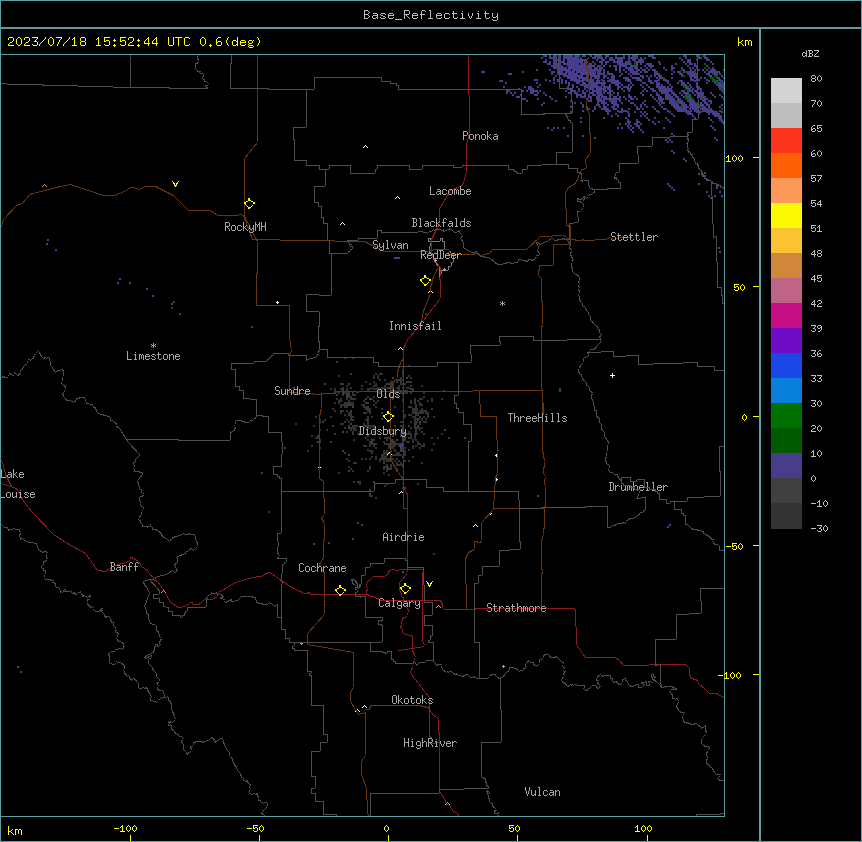Click the HighRiver label
The height and width of the screenshot is (842, 862).
click(430, 743)
